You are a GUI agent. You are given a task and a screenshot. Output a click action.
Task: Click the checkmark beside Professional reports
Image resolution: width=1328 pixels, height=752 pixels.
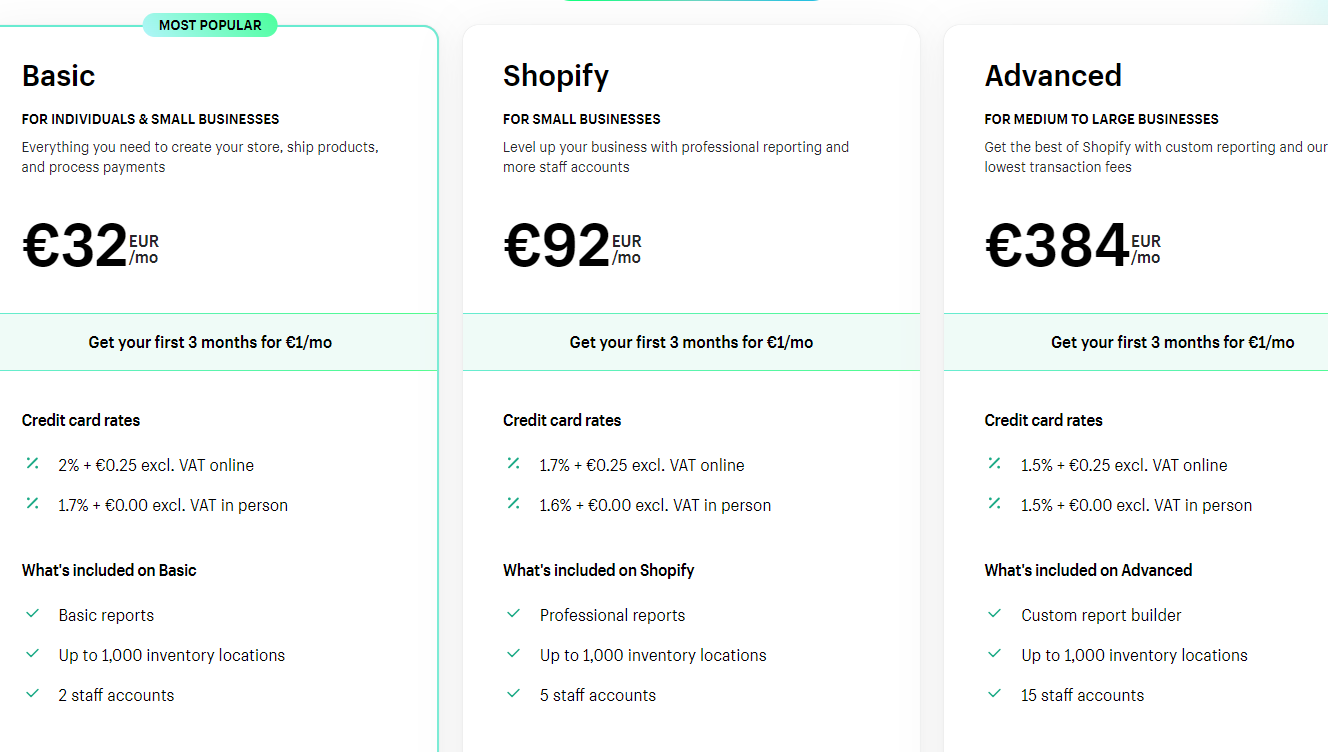514,614
